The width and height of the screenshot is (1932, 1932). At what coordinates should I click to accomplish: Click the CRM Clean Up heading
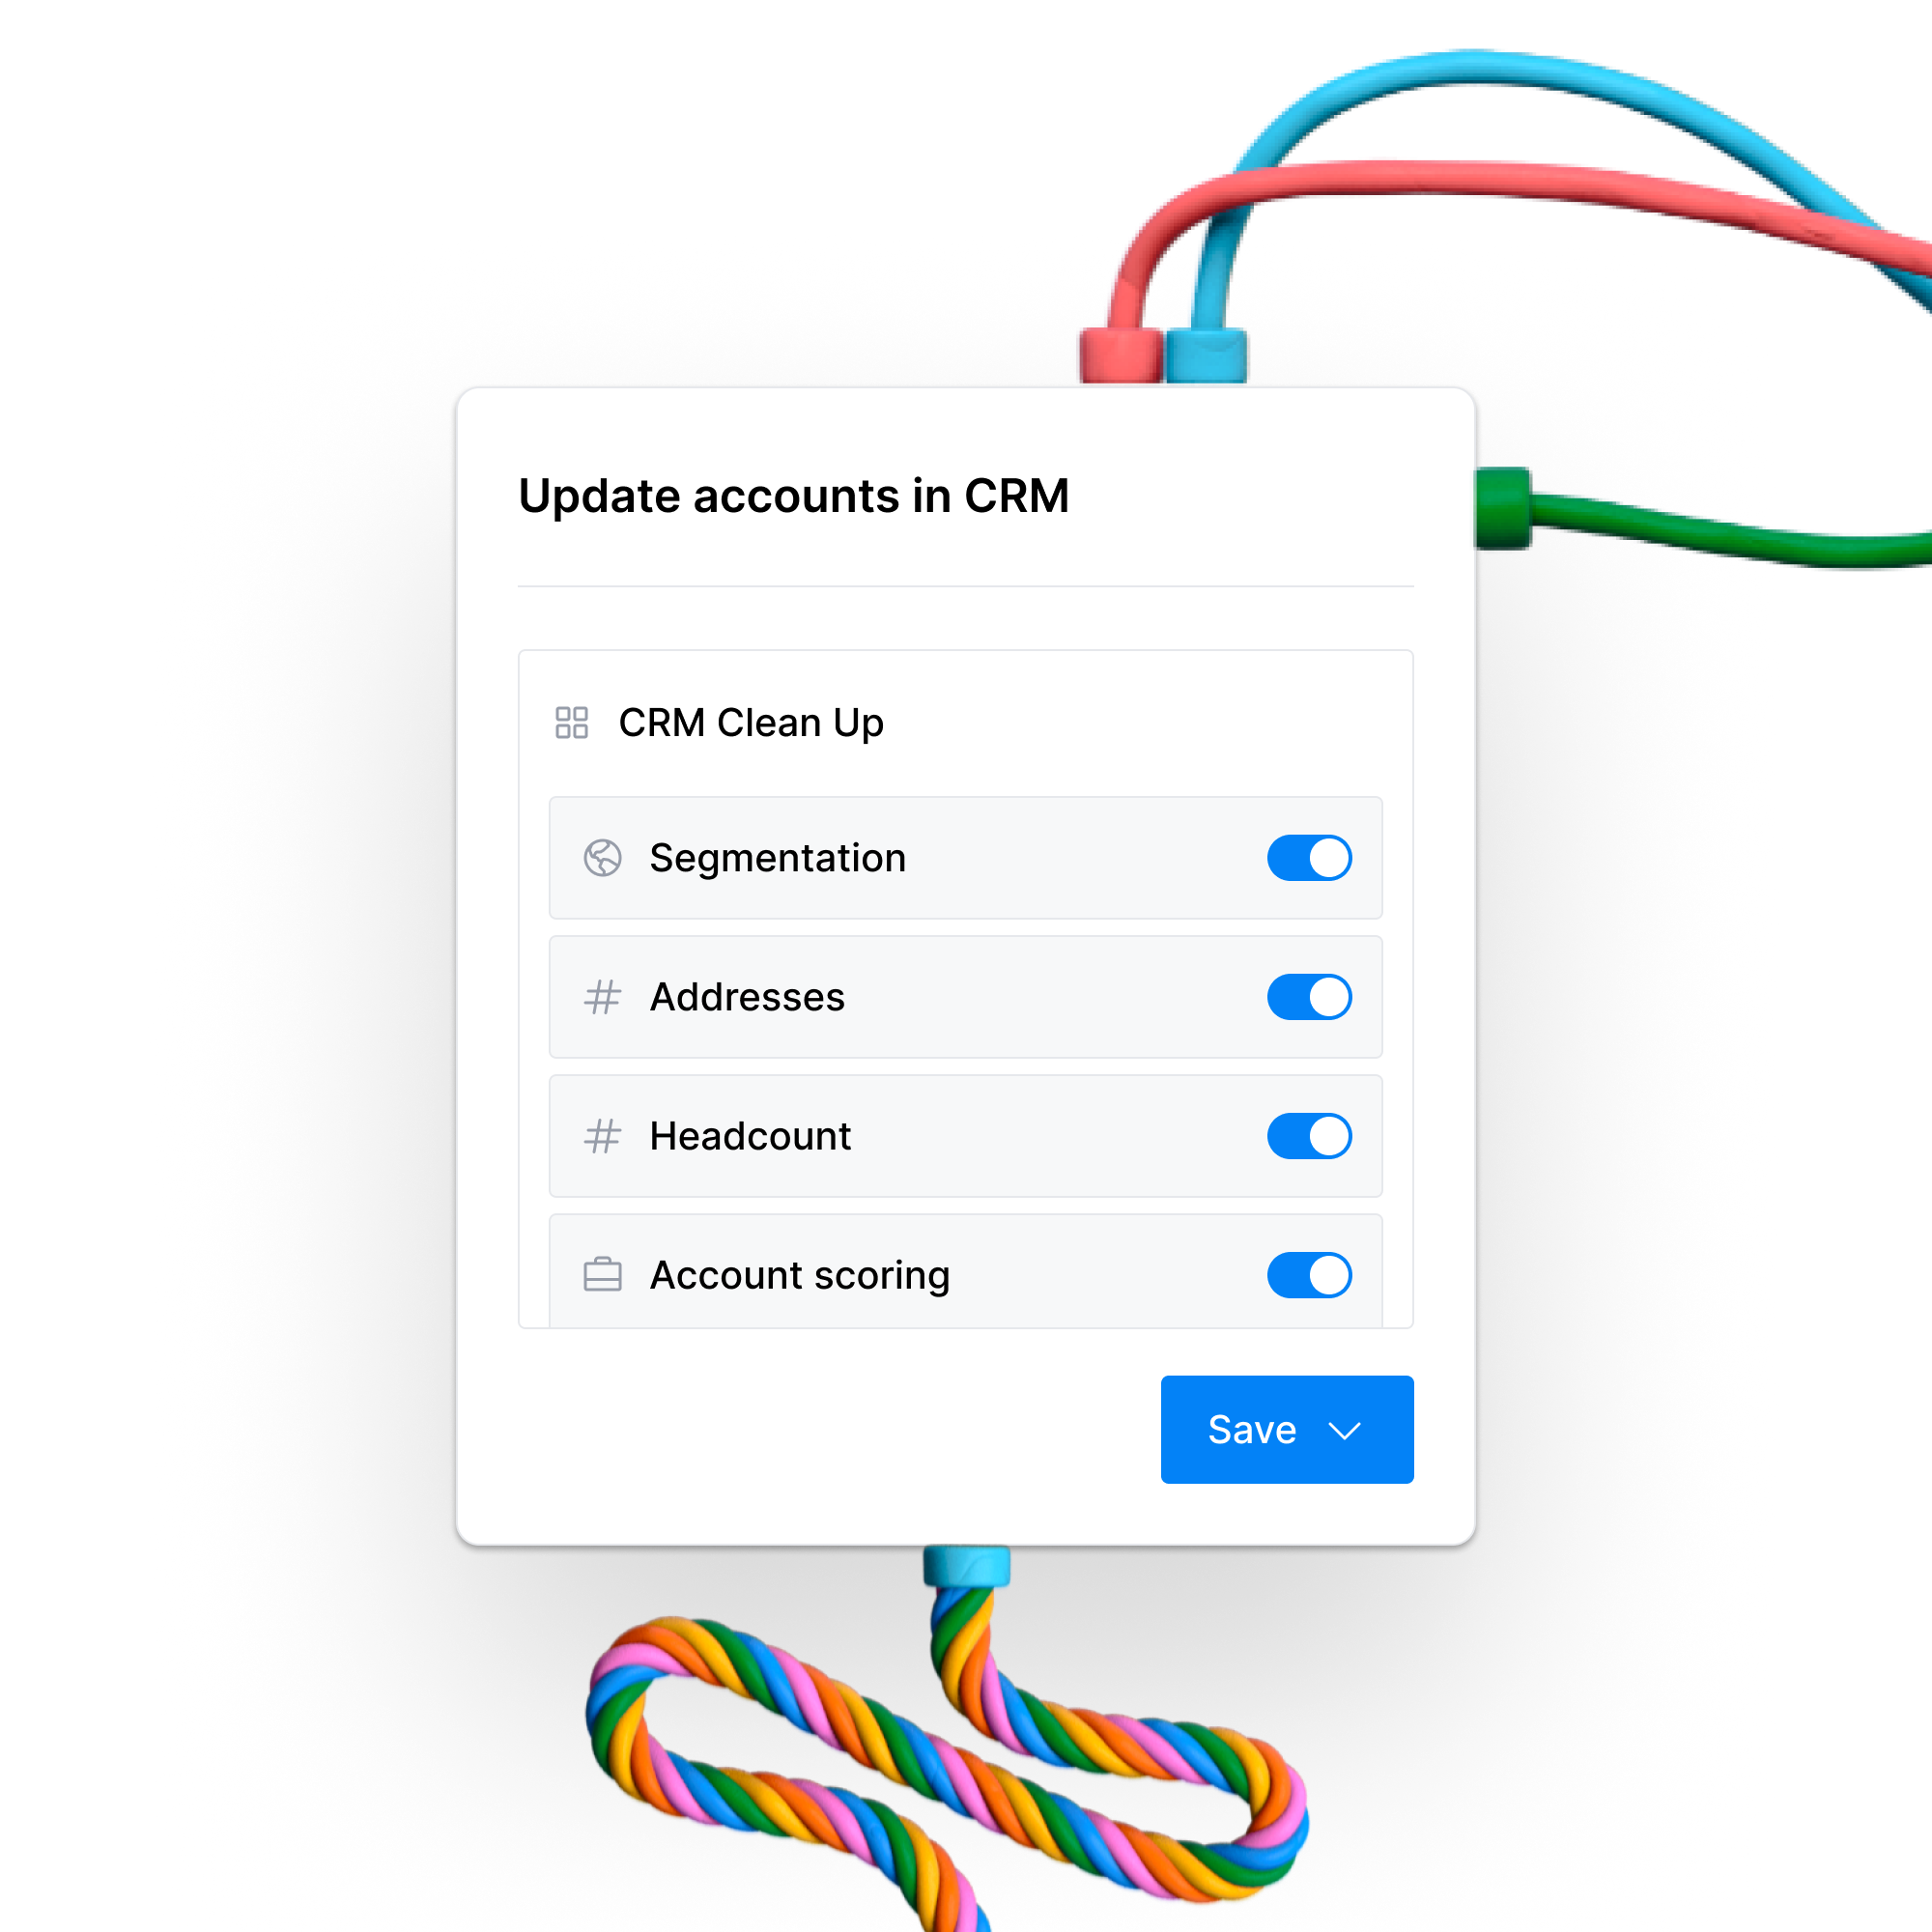point(751,722)
